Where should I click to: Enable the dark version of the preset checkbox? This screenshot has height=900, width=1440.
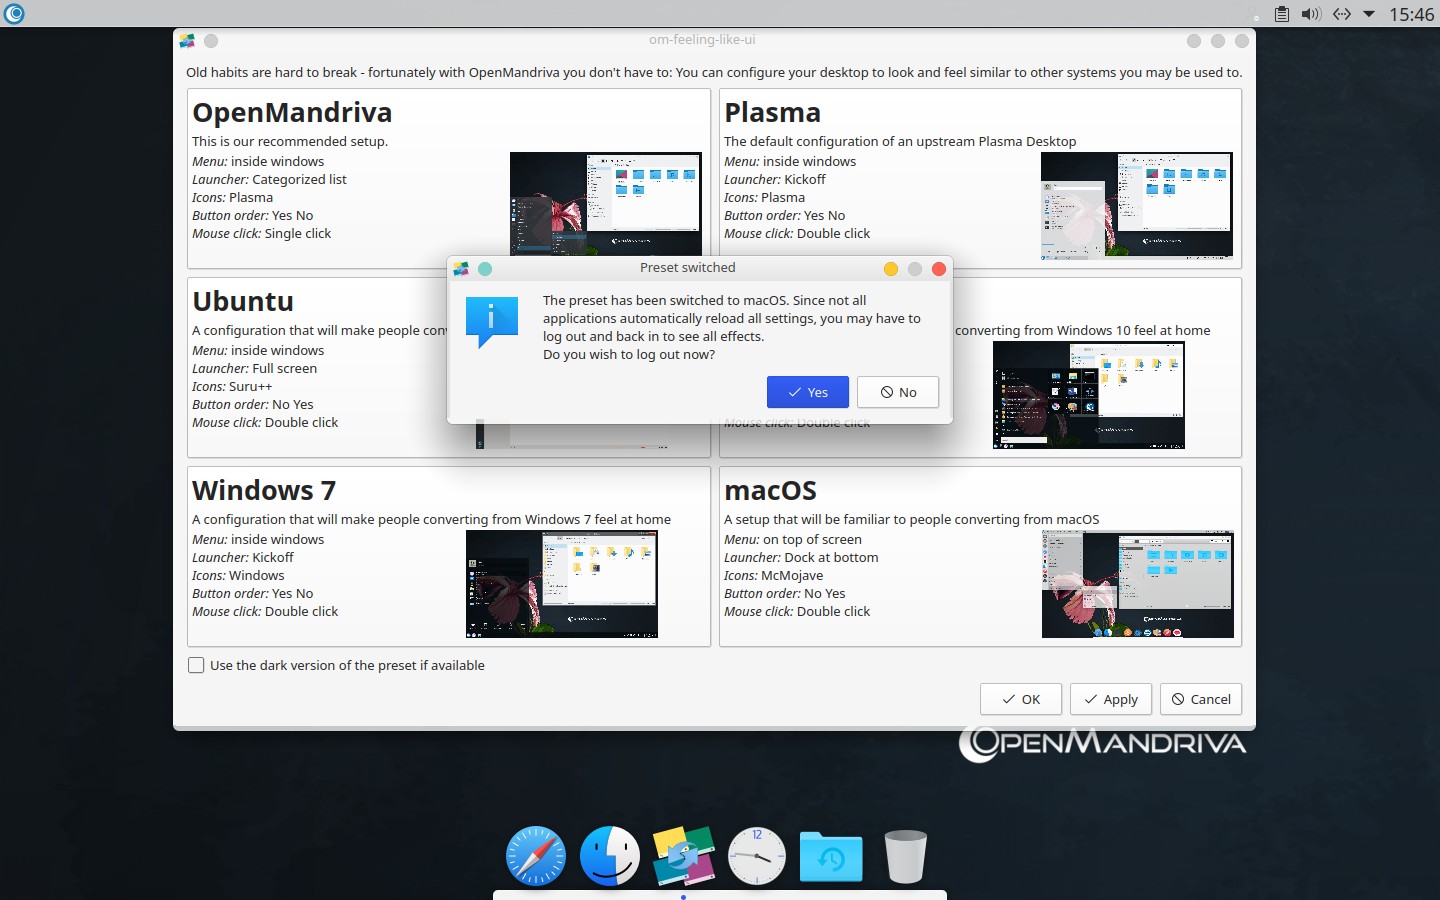point(196,665)
